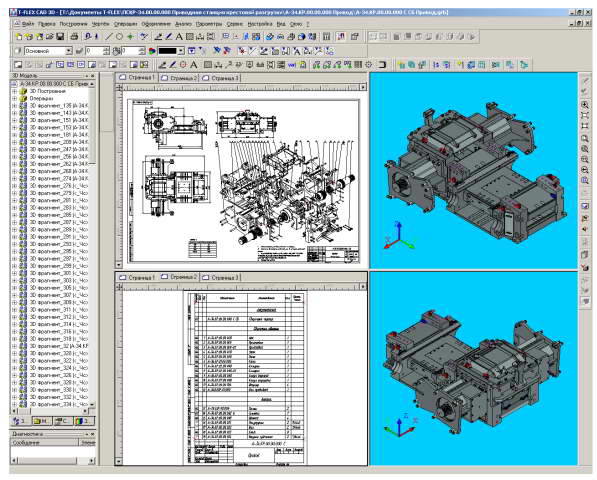The height and width of the screenshot is (480, 597).
Task: Click the hatch fill tool icon
Action: [x=189, y=37]
